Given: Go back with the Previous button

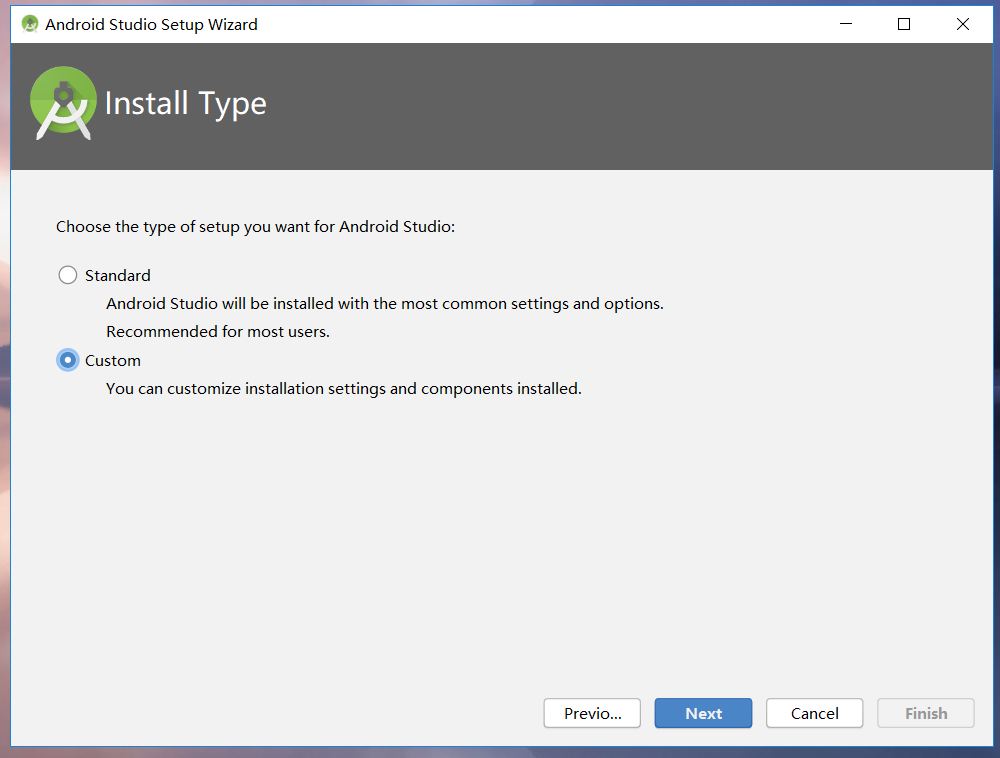Looking at the screenshot, I should click(593, 713).
